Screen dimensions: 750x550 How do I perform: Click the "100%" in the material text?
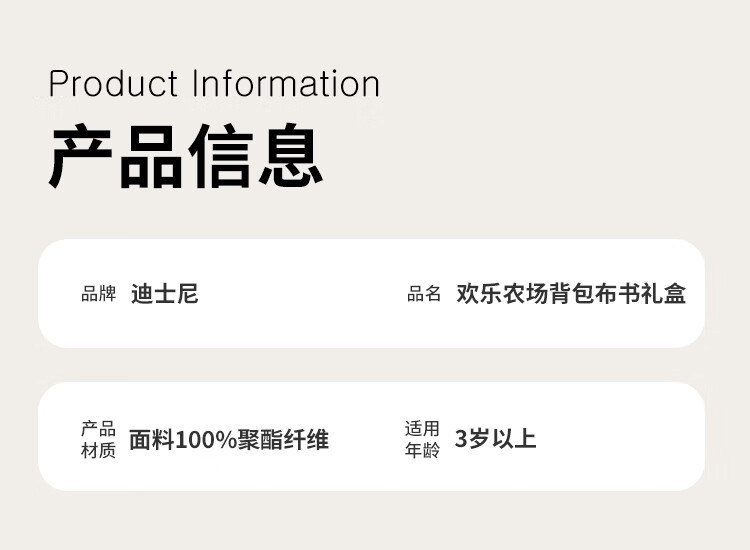click(x=206, y=439)
